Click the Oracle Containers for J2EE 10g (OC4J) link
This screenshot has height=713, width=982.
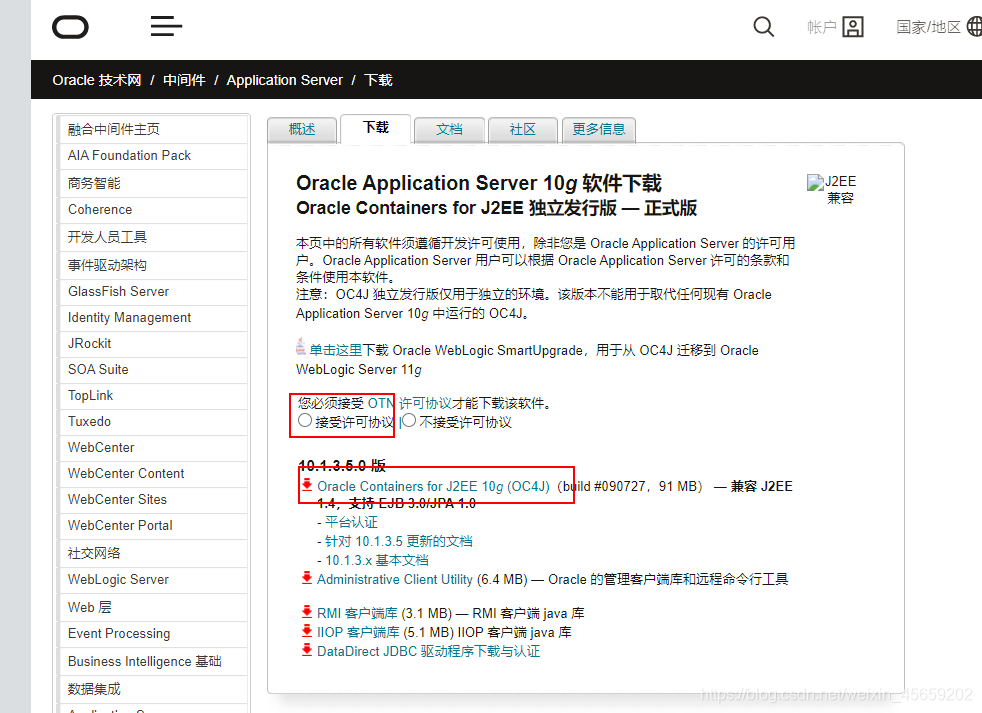(x=436, y=486)
